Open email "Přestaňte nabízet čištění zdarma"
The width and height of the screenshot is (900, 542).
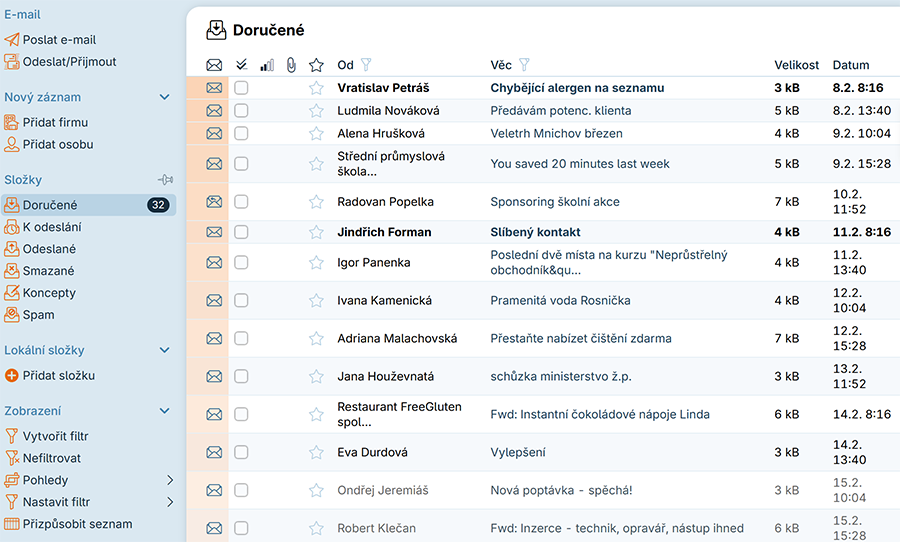[581, 338]
